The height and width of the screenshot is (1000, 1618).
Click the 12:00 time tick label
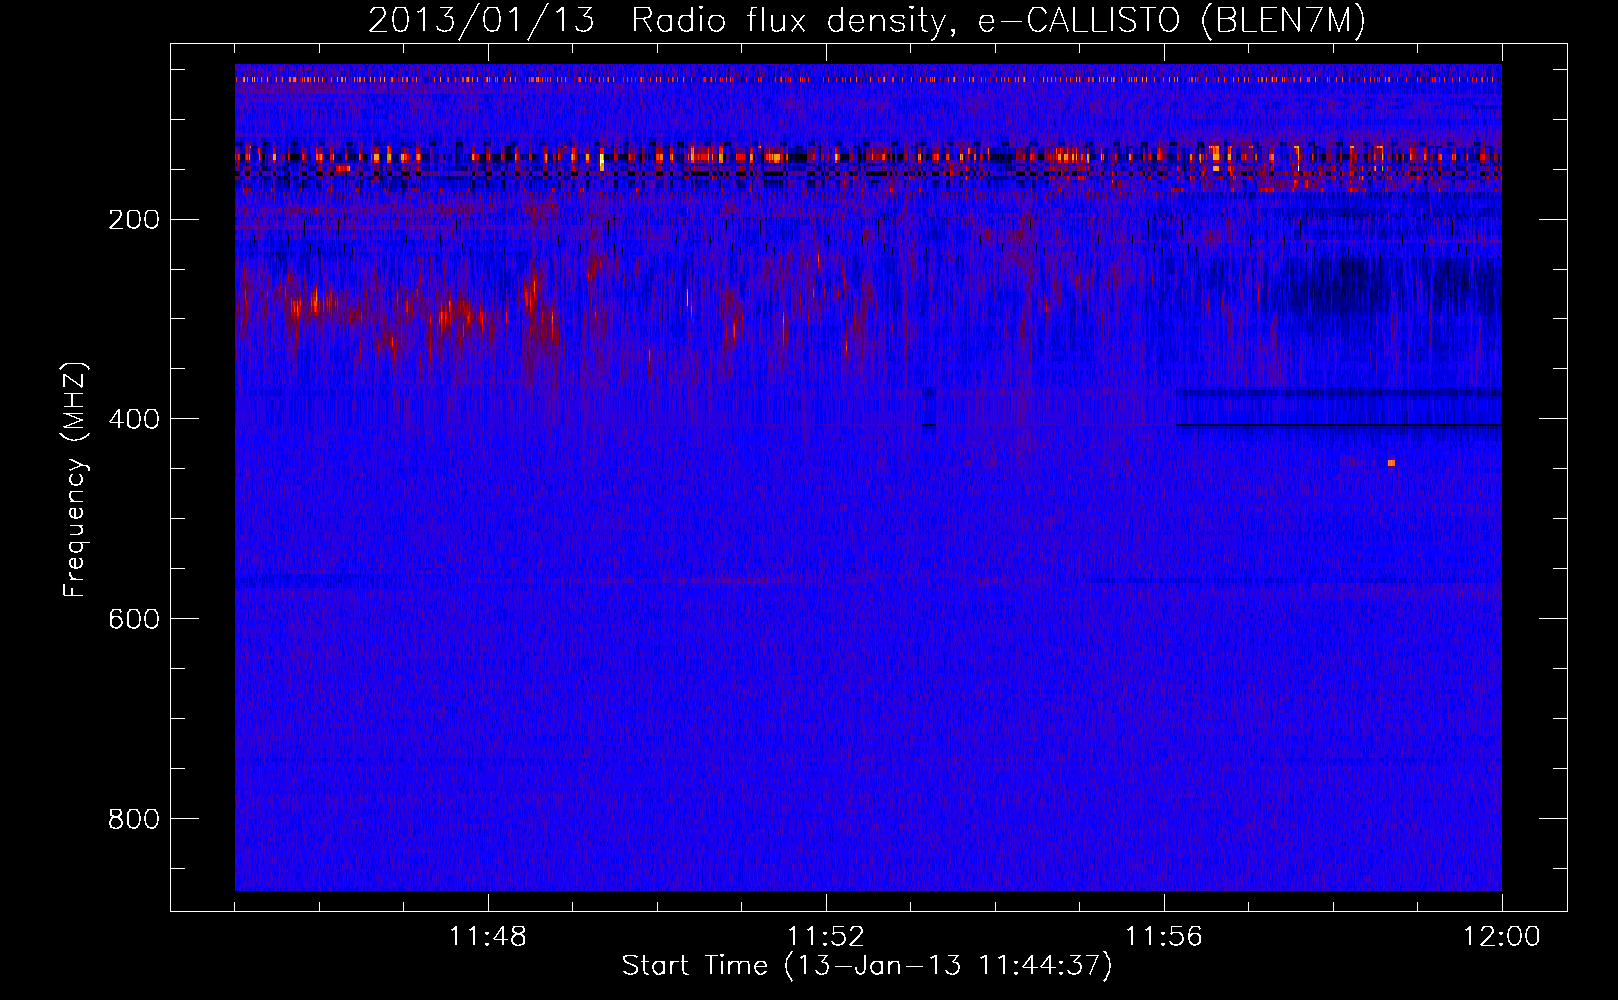[1502, 937]
